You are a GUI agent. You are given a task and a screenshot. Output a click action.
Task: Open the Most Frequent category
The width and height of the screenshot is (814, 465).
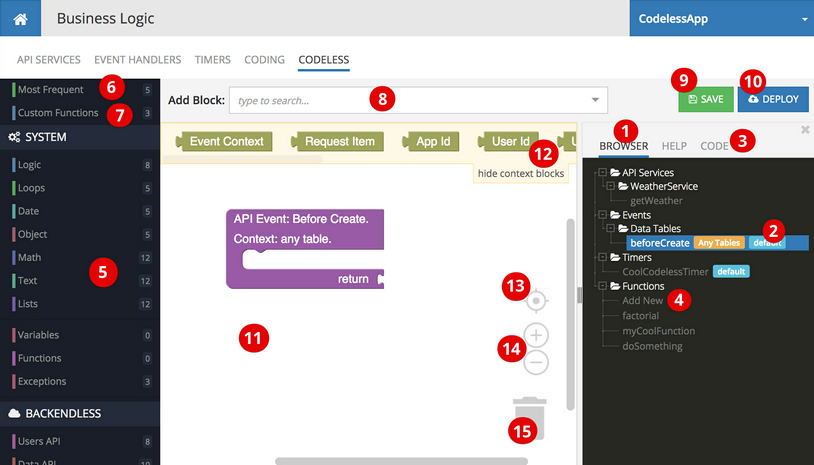coord(80,90)
